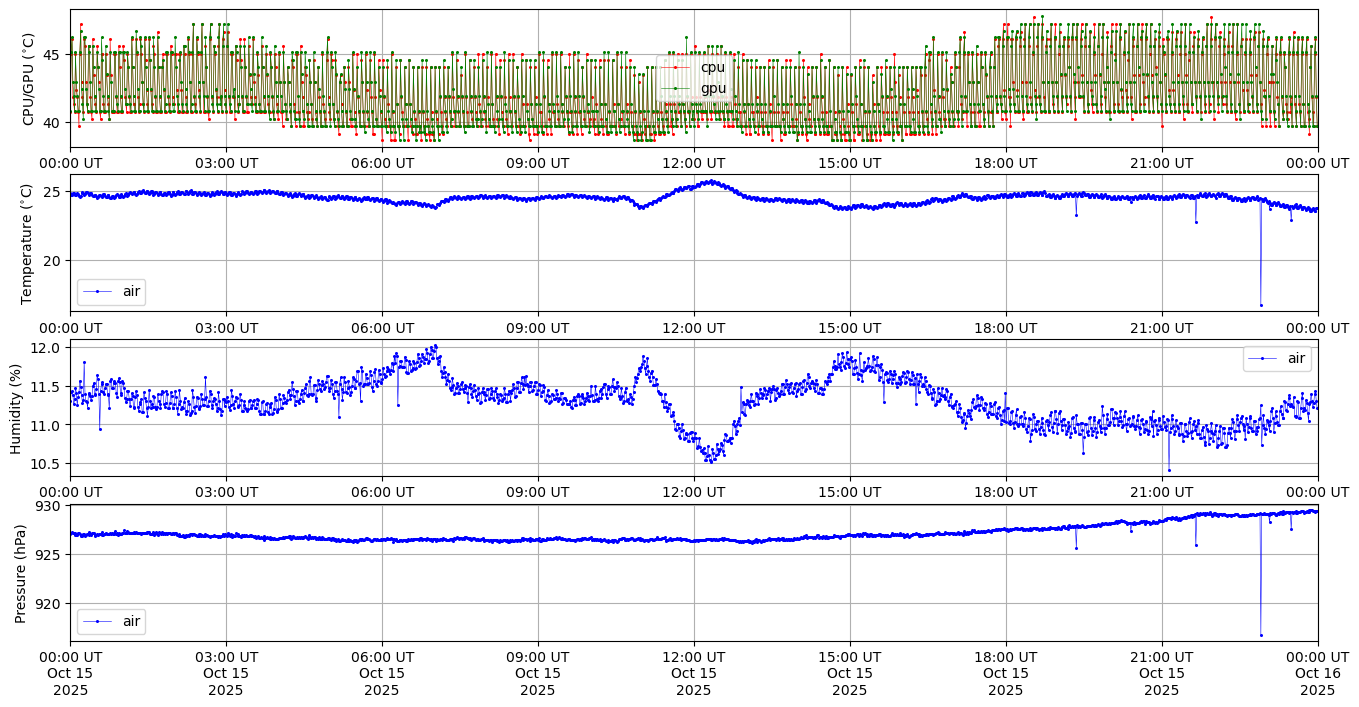
Task: Select the air legend marker in Temperature plot
Action: [x=97, y=292]
